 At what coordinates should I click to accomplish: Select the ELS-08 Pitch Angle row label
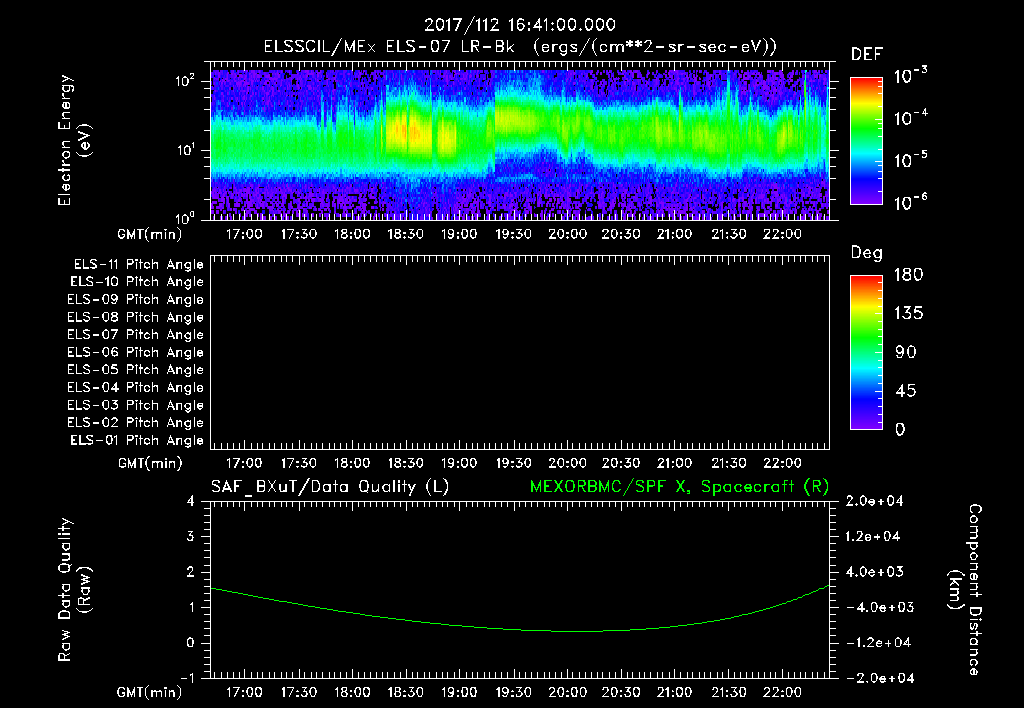[x=135, y=317]
